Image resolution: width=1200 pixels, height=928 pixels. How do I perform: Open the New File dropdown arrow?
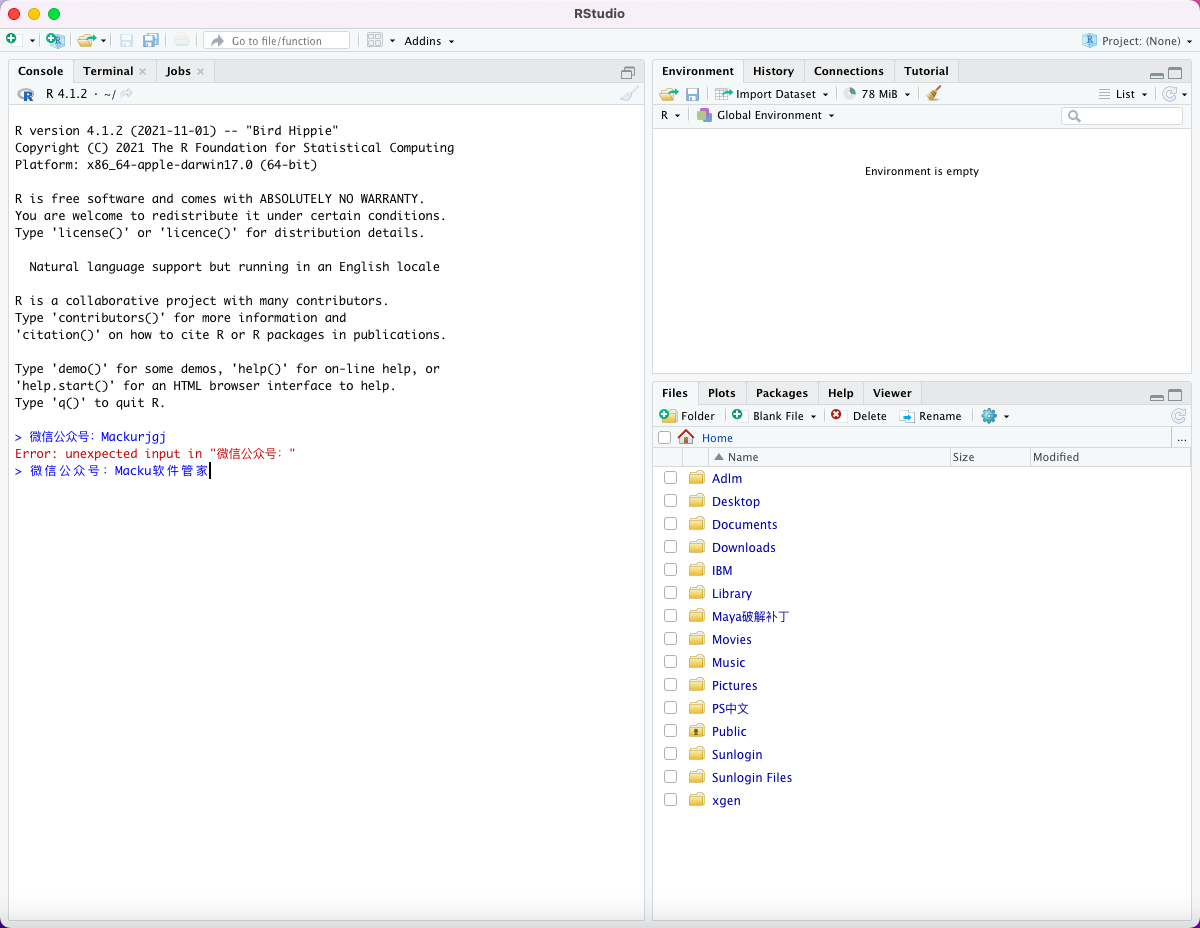pyautogui.click(x=32, y=41)
